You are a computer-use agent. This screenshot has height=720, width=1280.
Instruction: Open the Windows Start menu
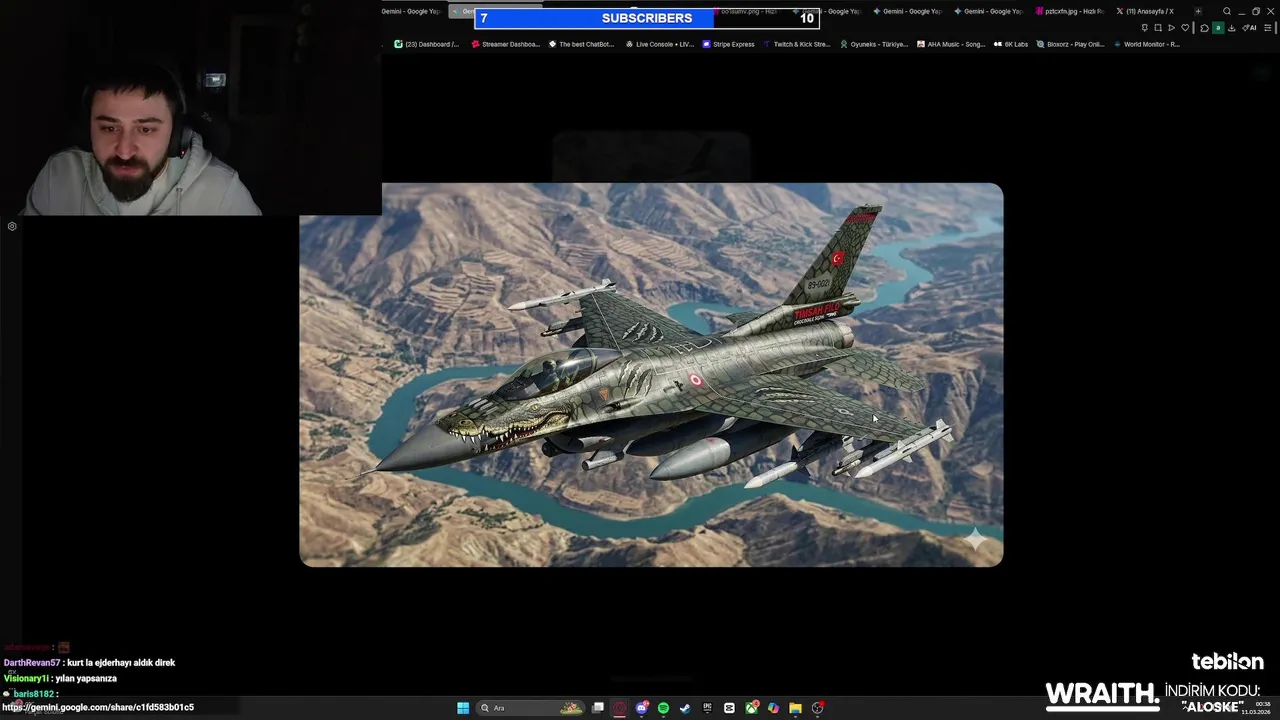point(463,708)
